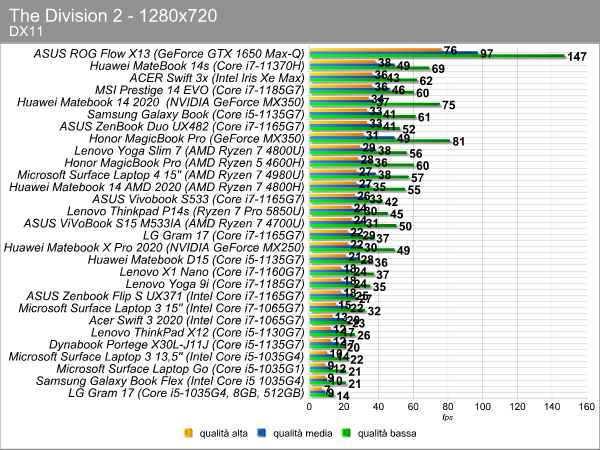Select the Lenovo X1 Nano label
Screen dimensions: 600x450
click(x=212, y=272)
